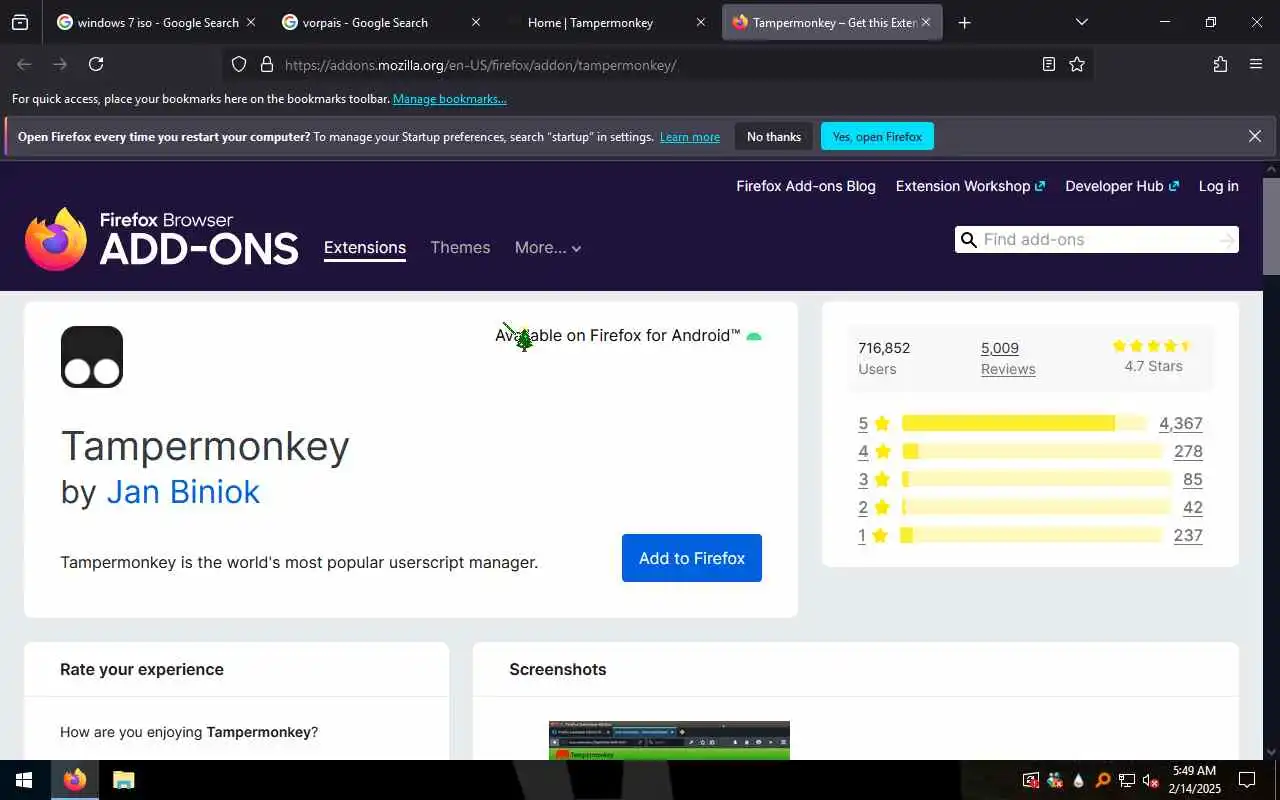
Task: Open Windows Start menu
Action: (24, 780)
